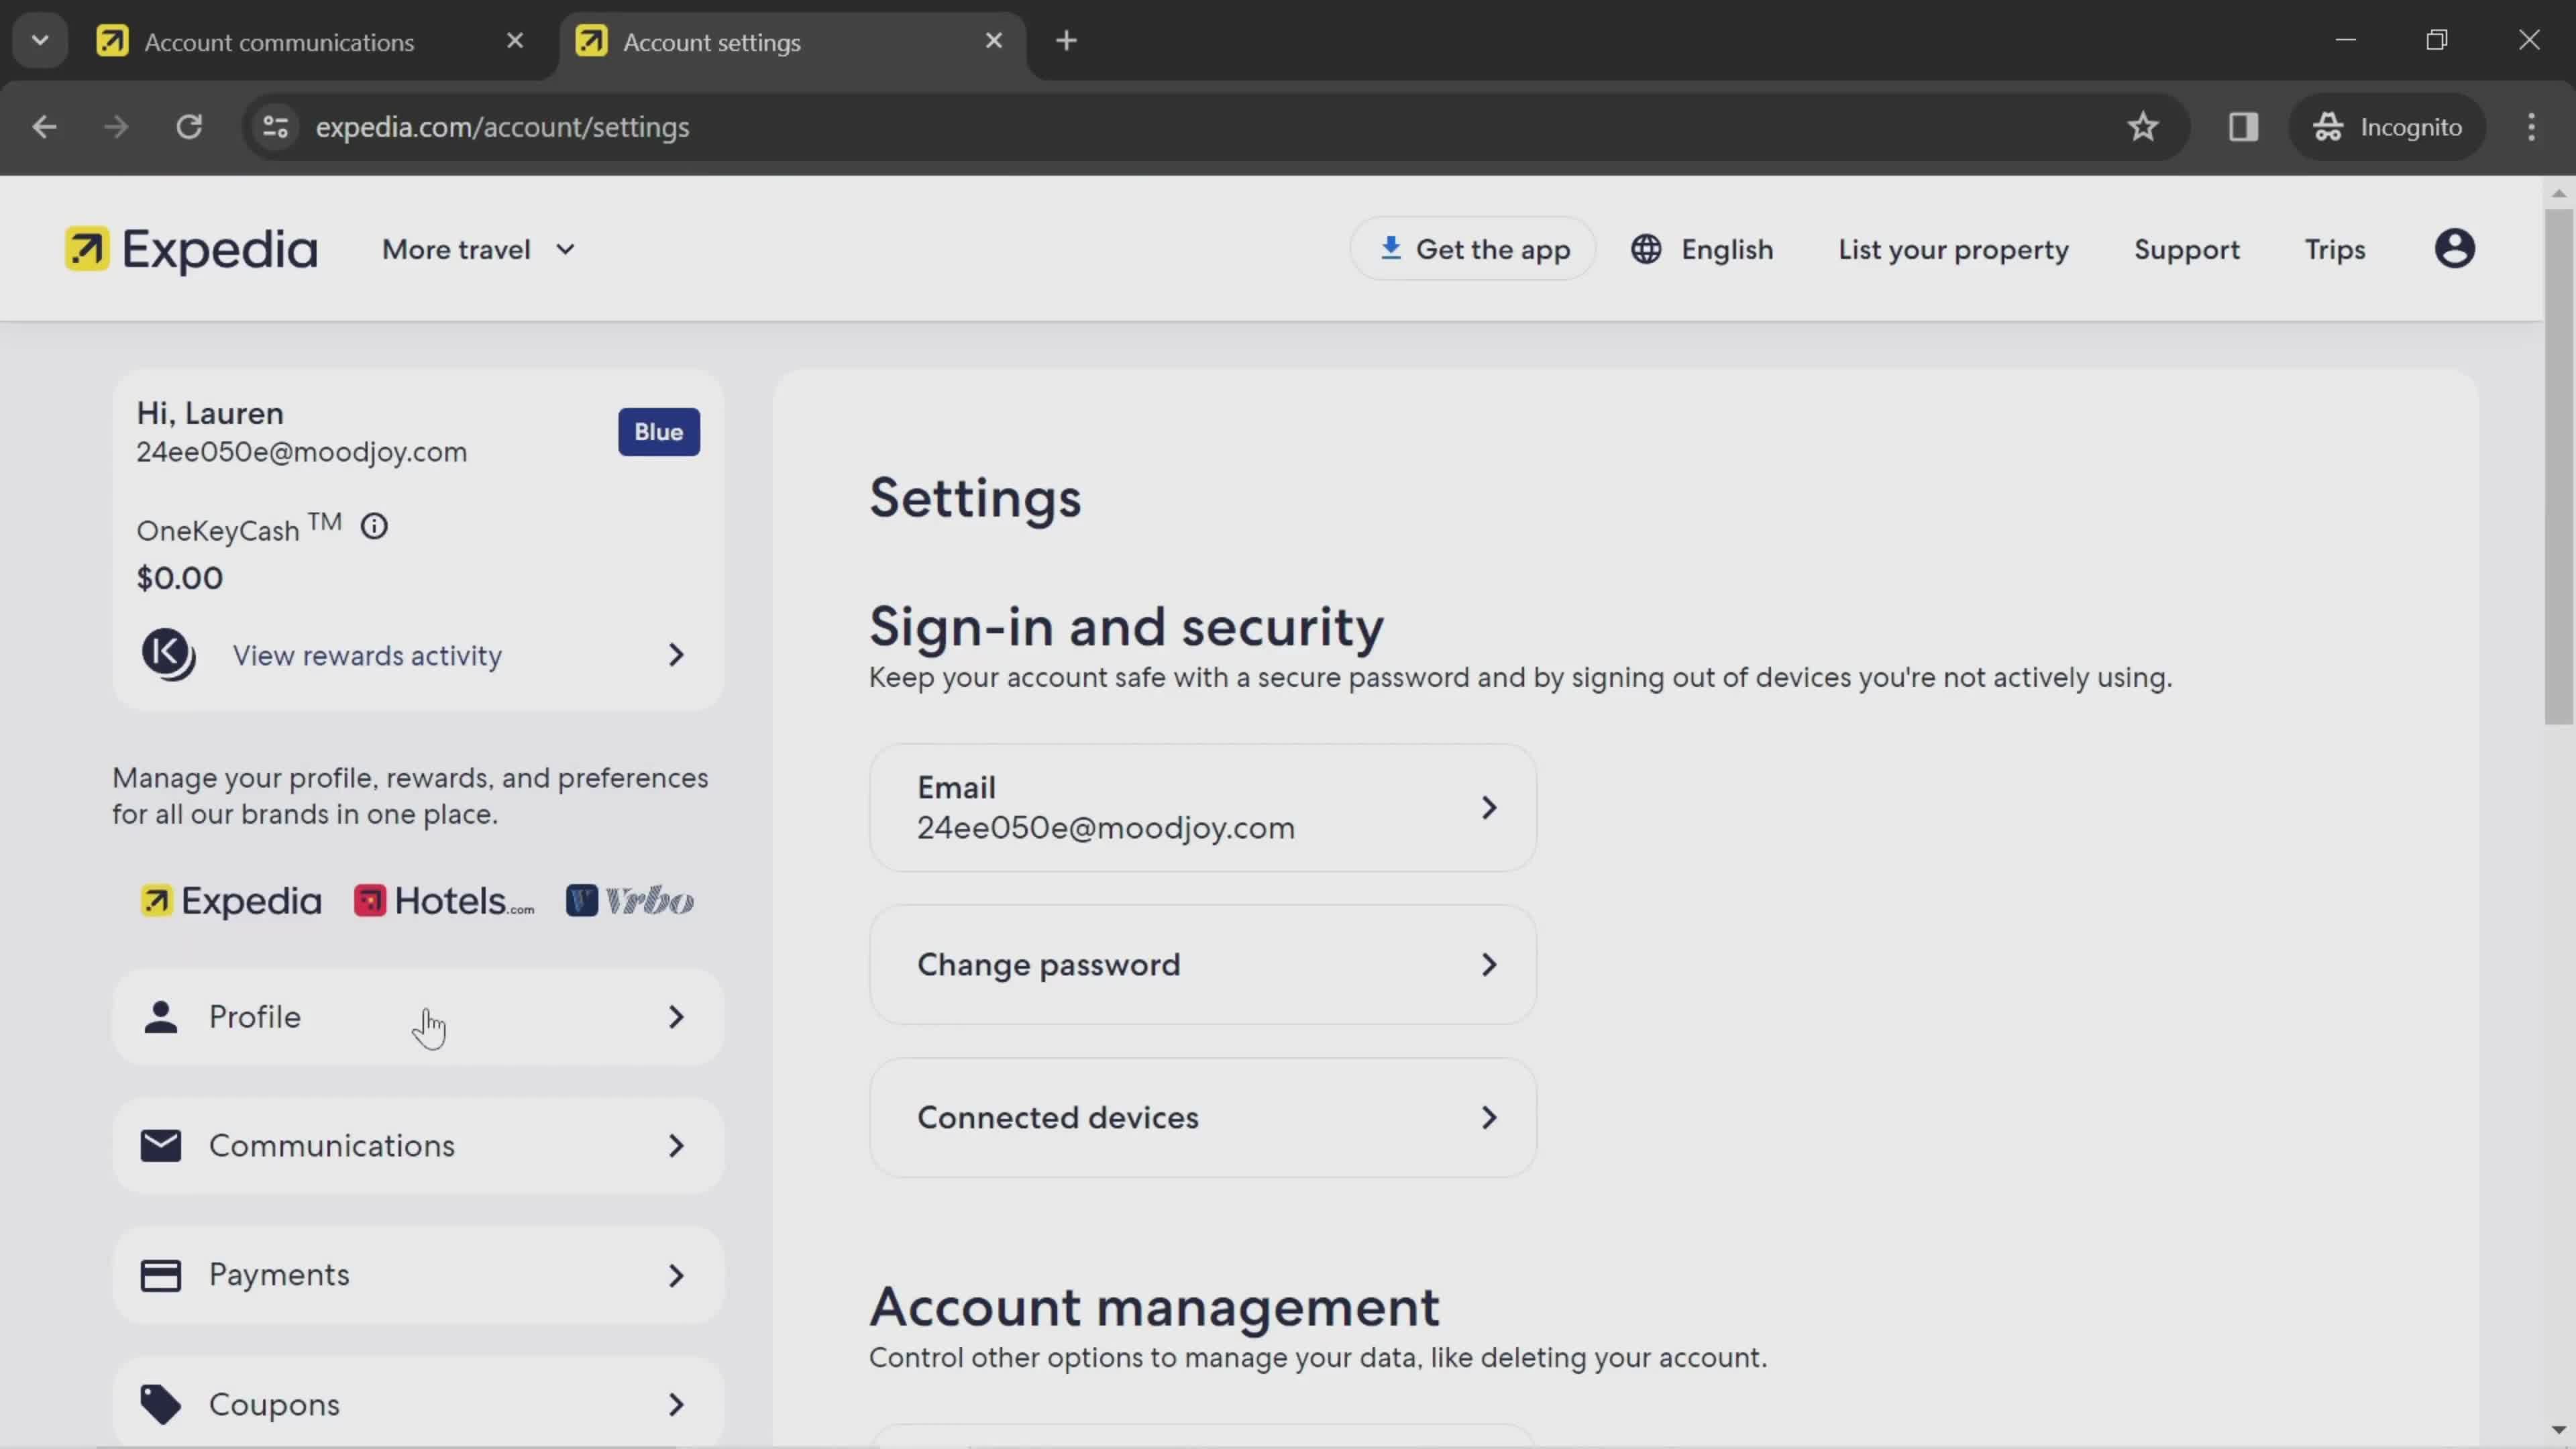Click the globe language icon

1646,249
